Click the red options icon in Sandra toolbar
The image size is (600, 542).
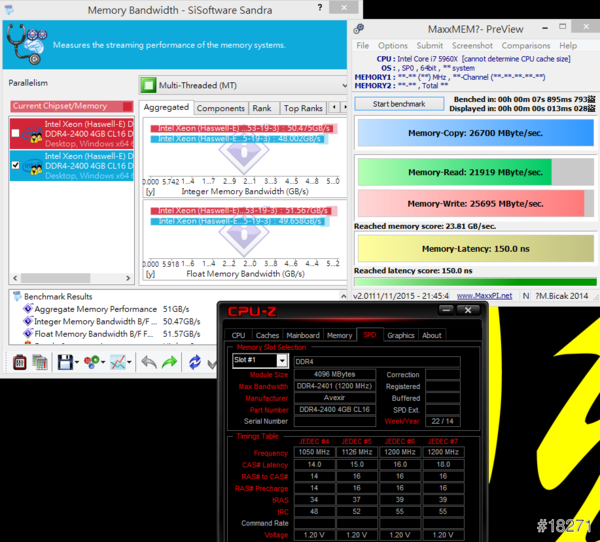tap(20, 362)
